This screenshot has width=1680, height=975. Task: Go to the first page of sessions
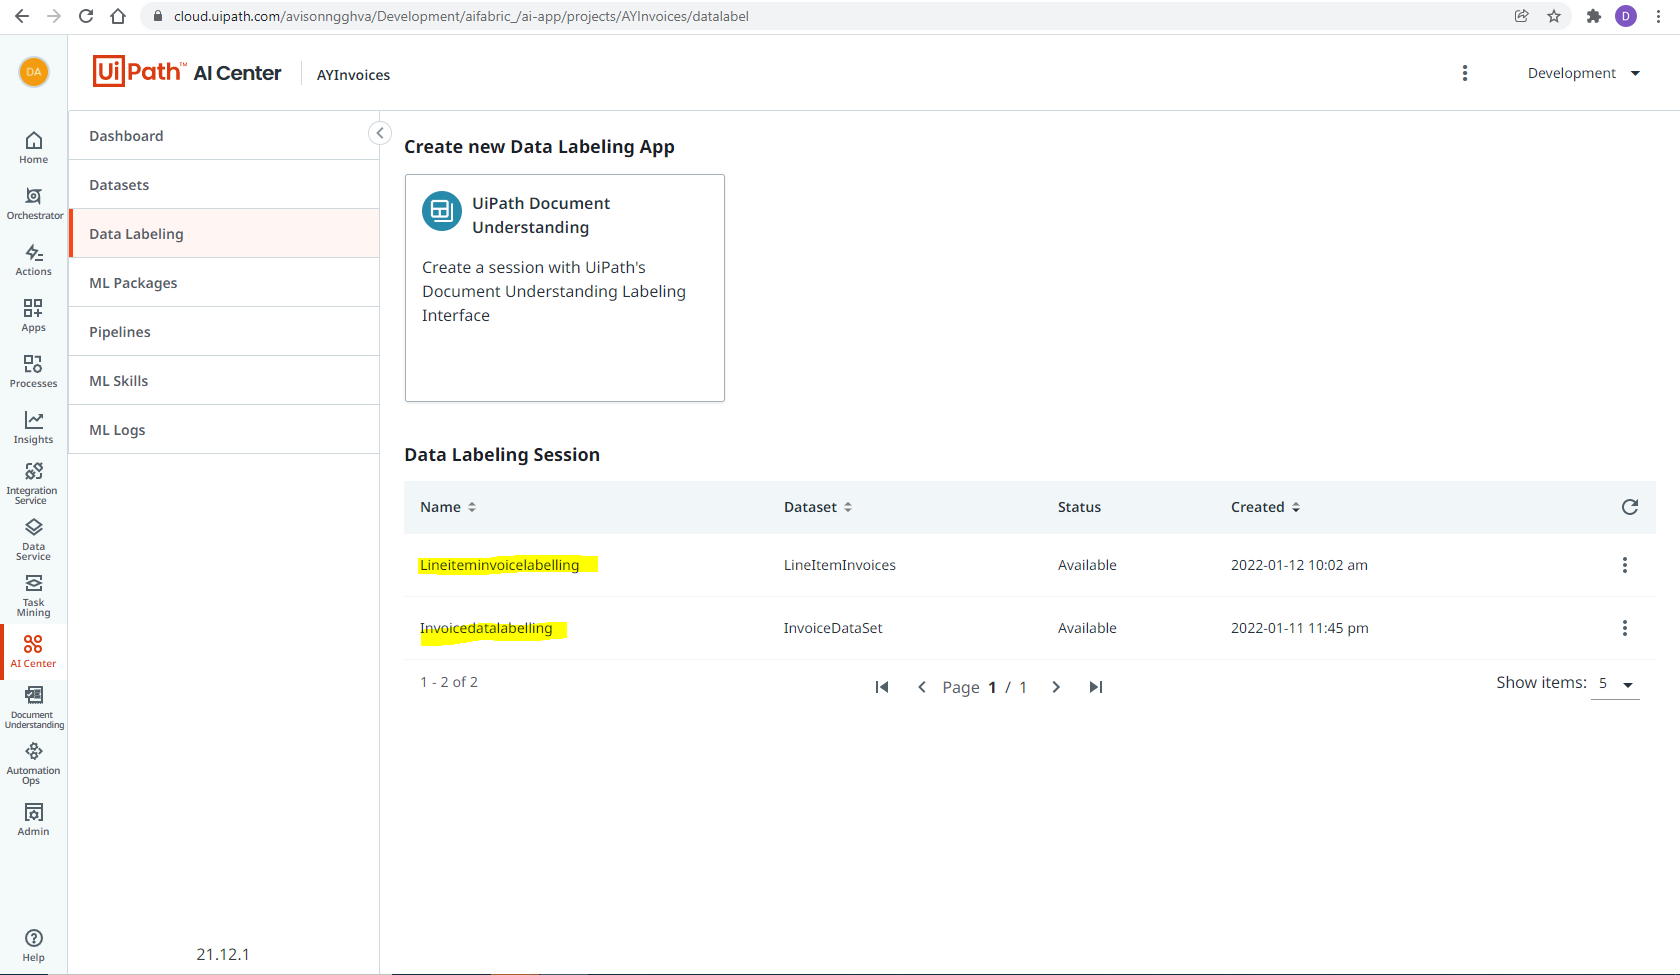pos(882,687)
